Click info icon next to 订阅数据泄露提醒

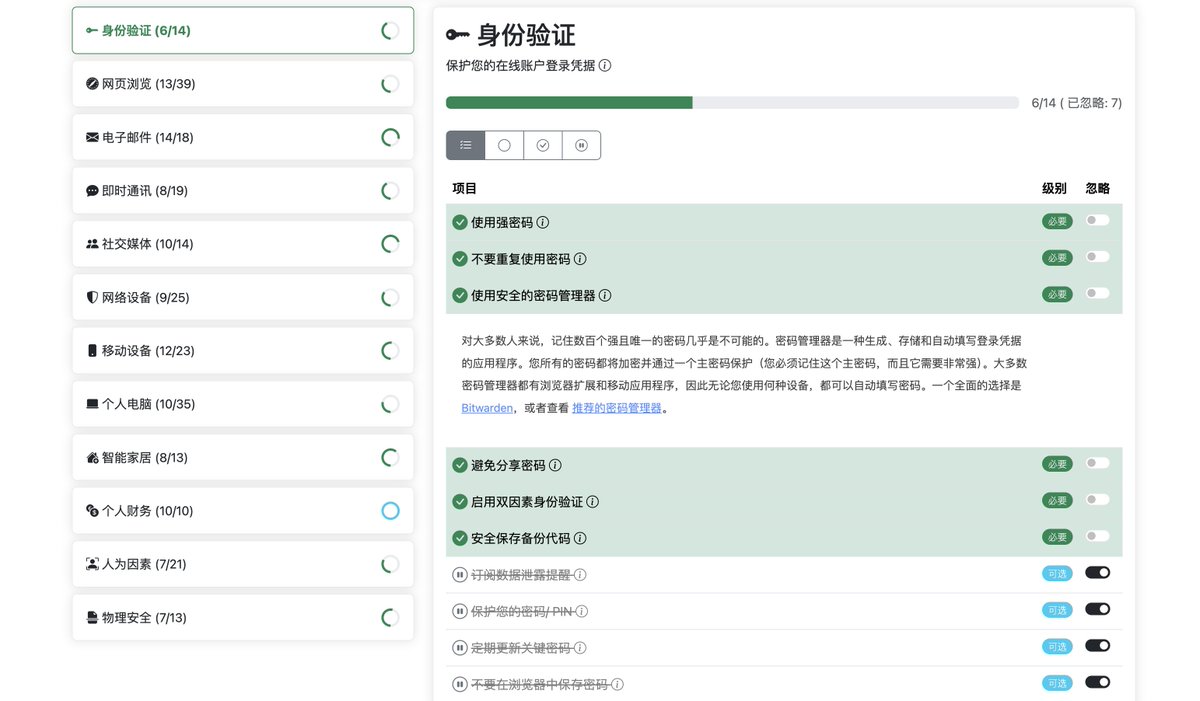580,575
